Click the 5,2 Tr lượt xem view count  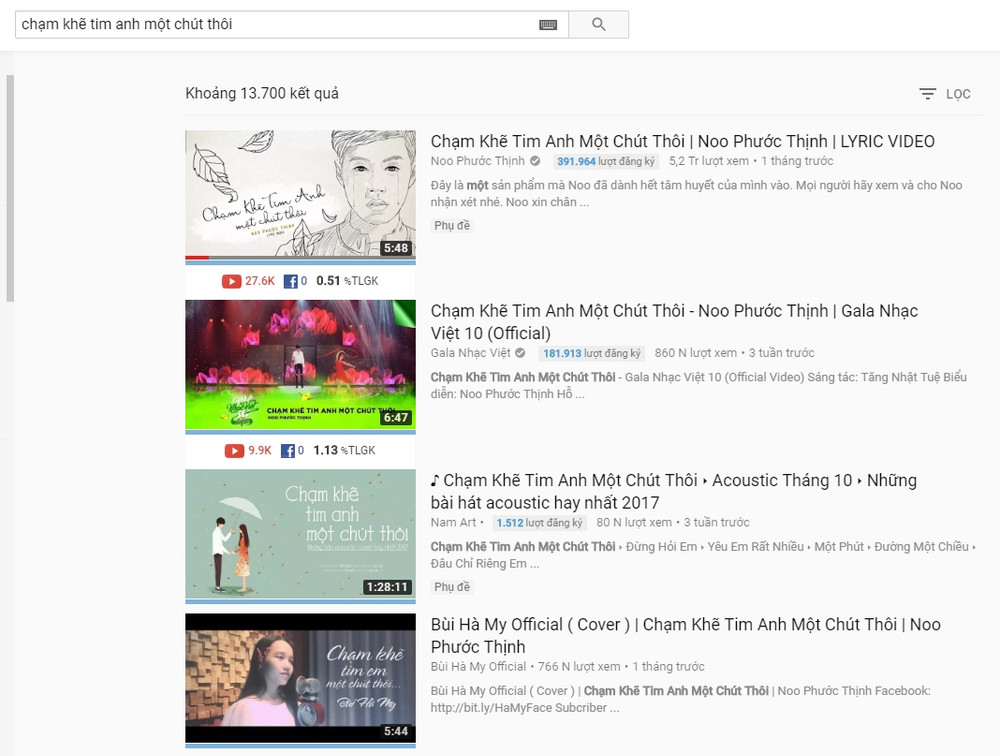pyautogui.click(x=709, y=161)
